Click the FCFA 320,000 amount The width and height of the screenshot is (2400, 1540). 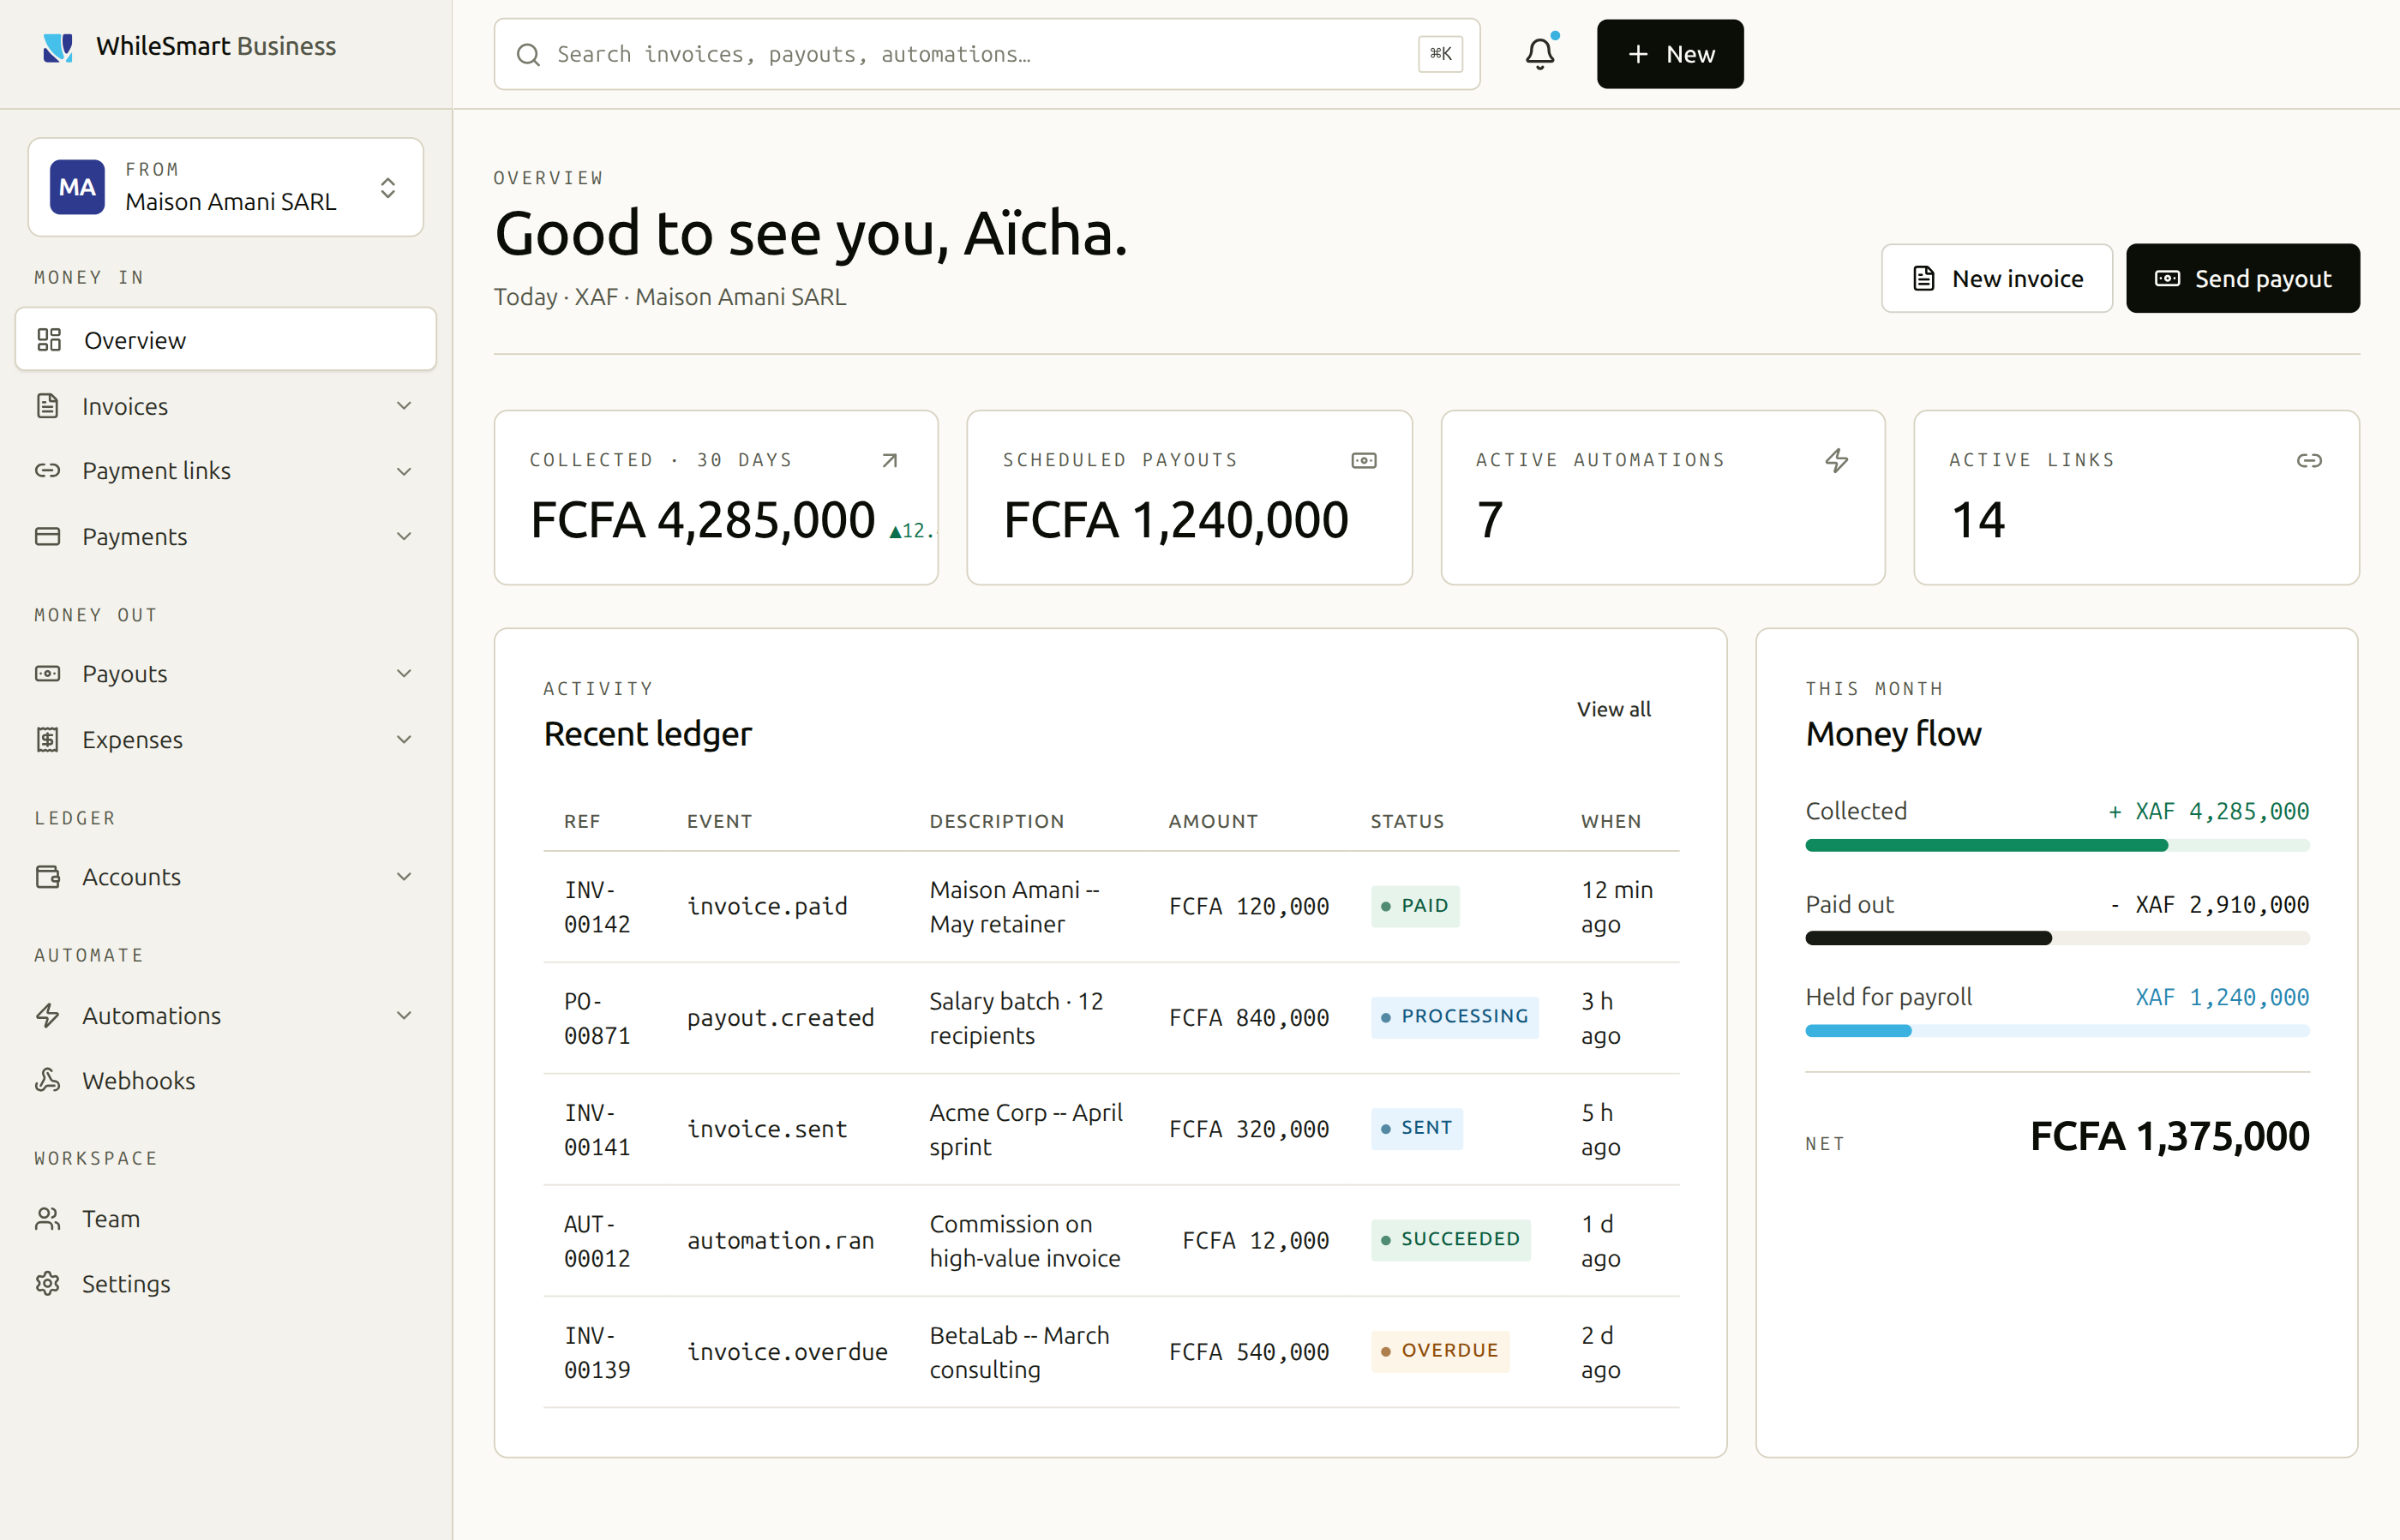1249,1129
